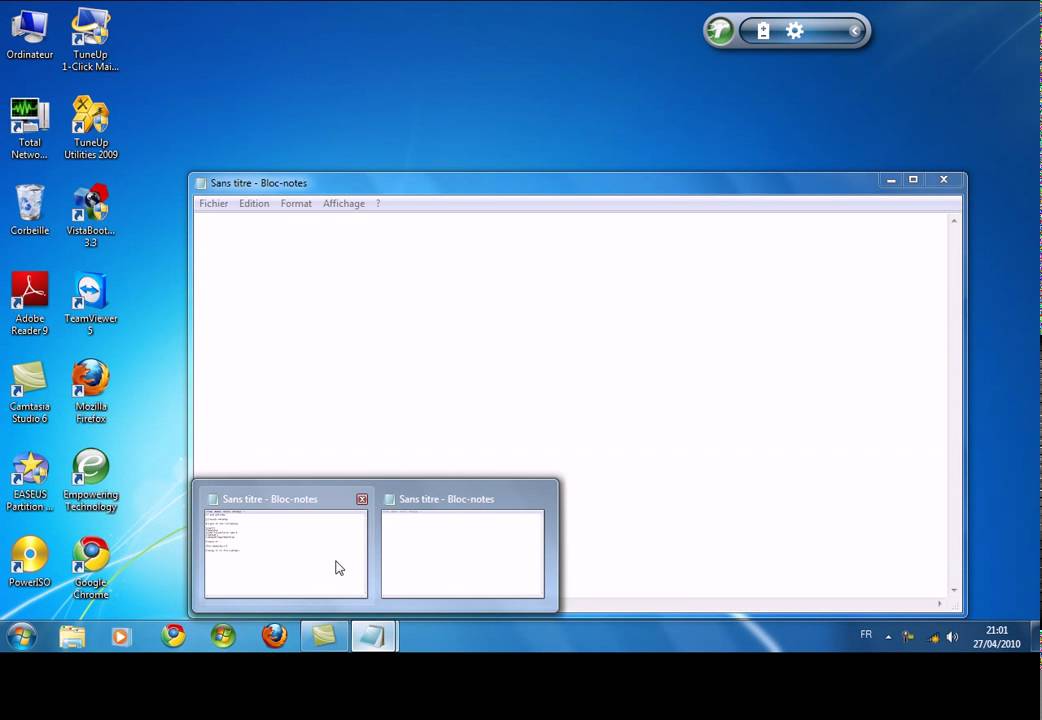This screenshot has width=1042, height=720.
Task: Open the Affichage menu
Action: 344,203
